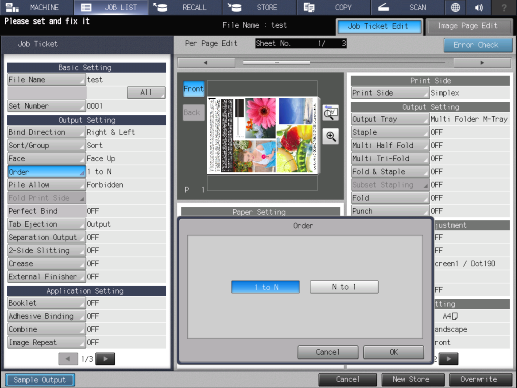Click the flower page preview thumbnail
This screenshot has width=517, height=388.
click(x=262, y=135)
